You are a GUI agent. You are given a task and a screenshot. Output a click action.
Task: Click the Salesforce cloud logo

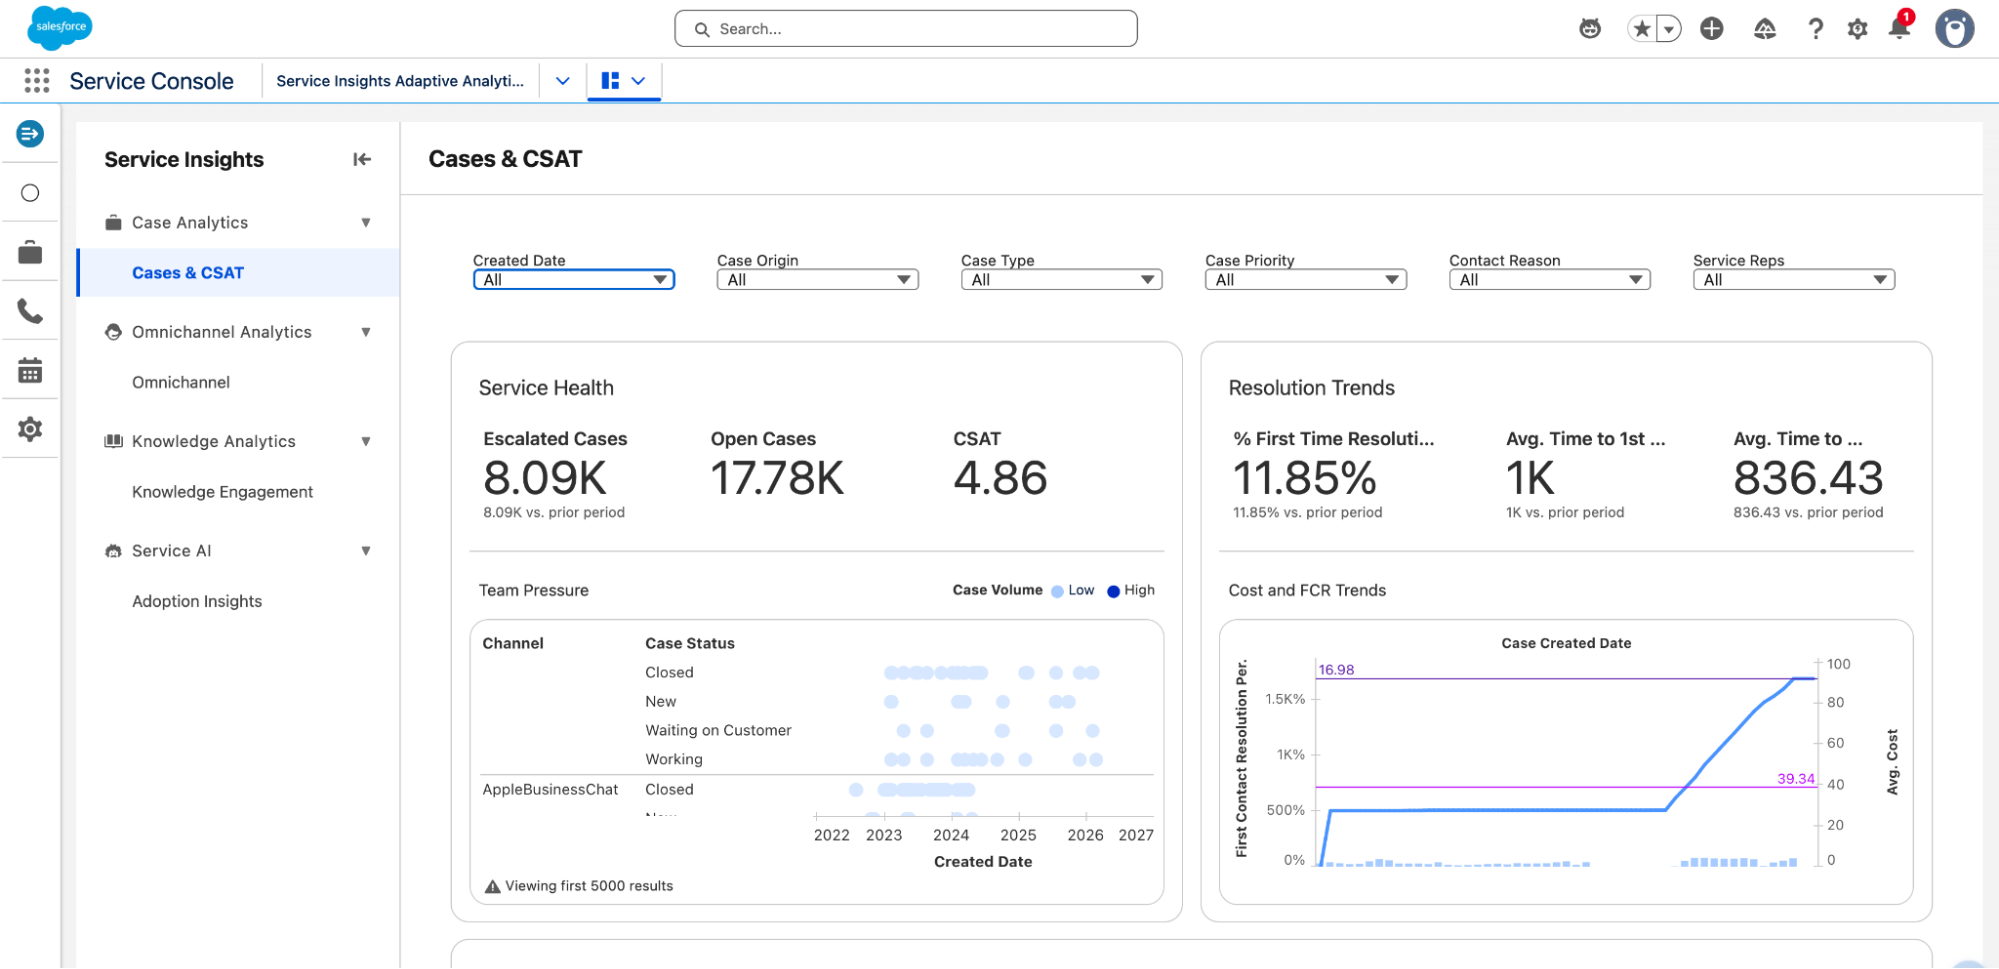point(60,27)
